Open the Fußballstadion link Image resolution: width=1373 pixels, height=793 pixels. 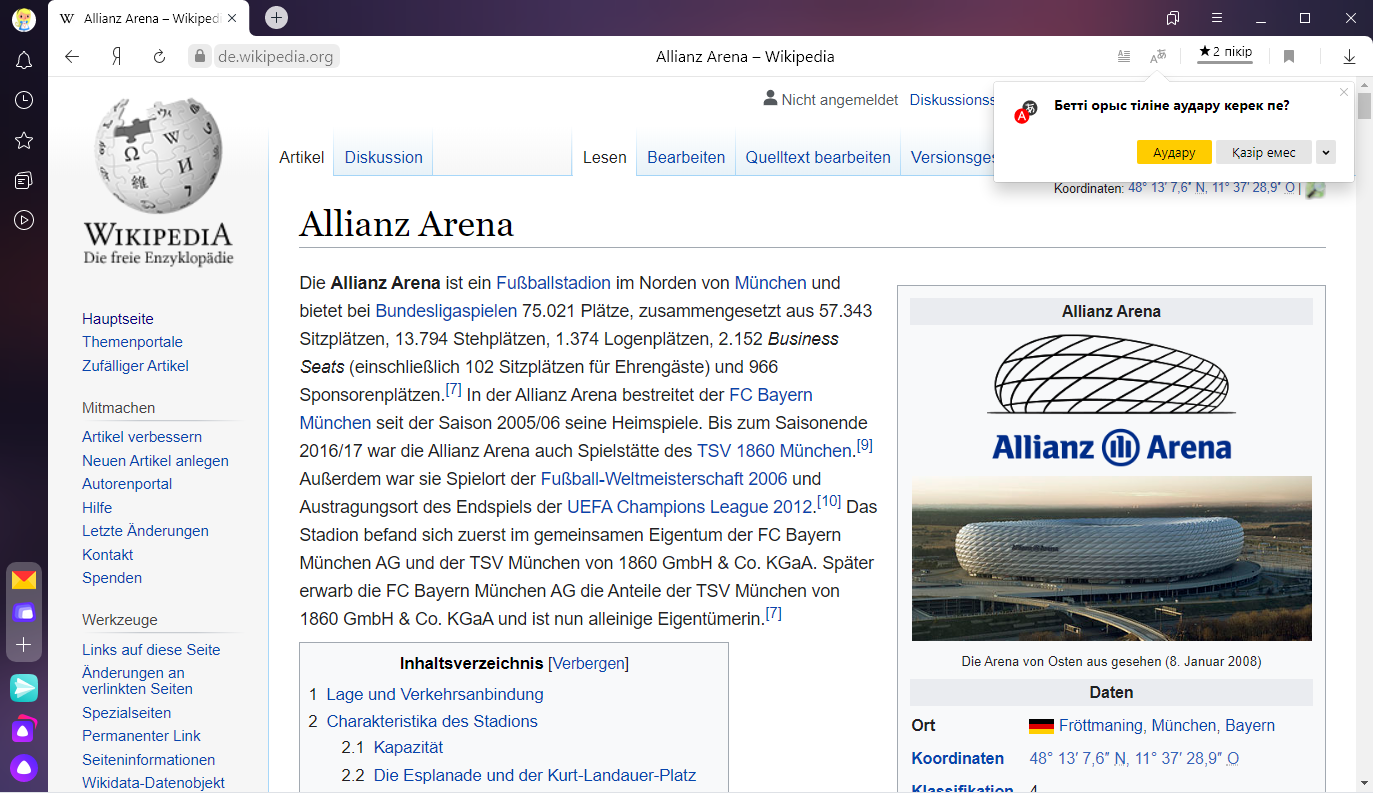point(553,282)
